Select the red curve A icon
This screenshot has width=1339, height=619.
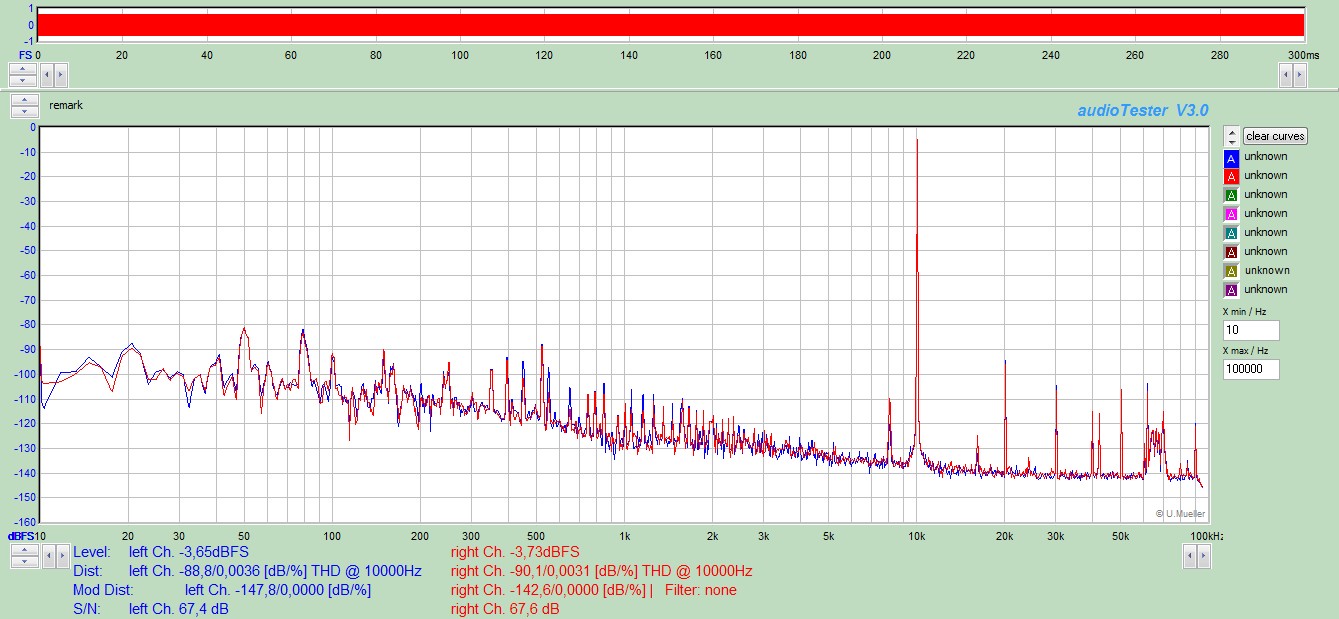(x=1231, y=177)
